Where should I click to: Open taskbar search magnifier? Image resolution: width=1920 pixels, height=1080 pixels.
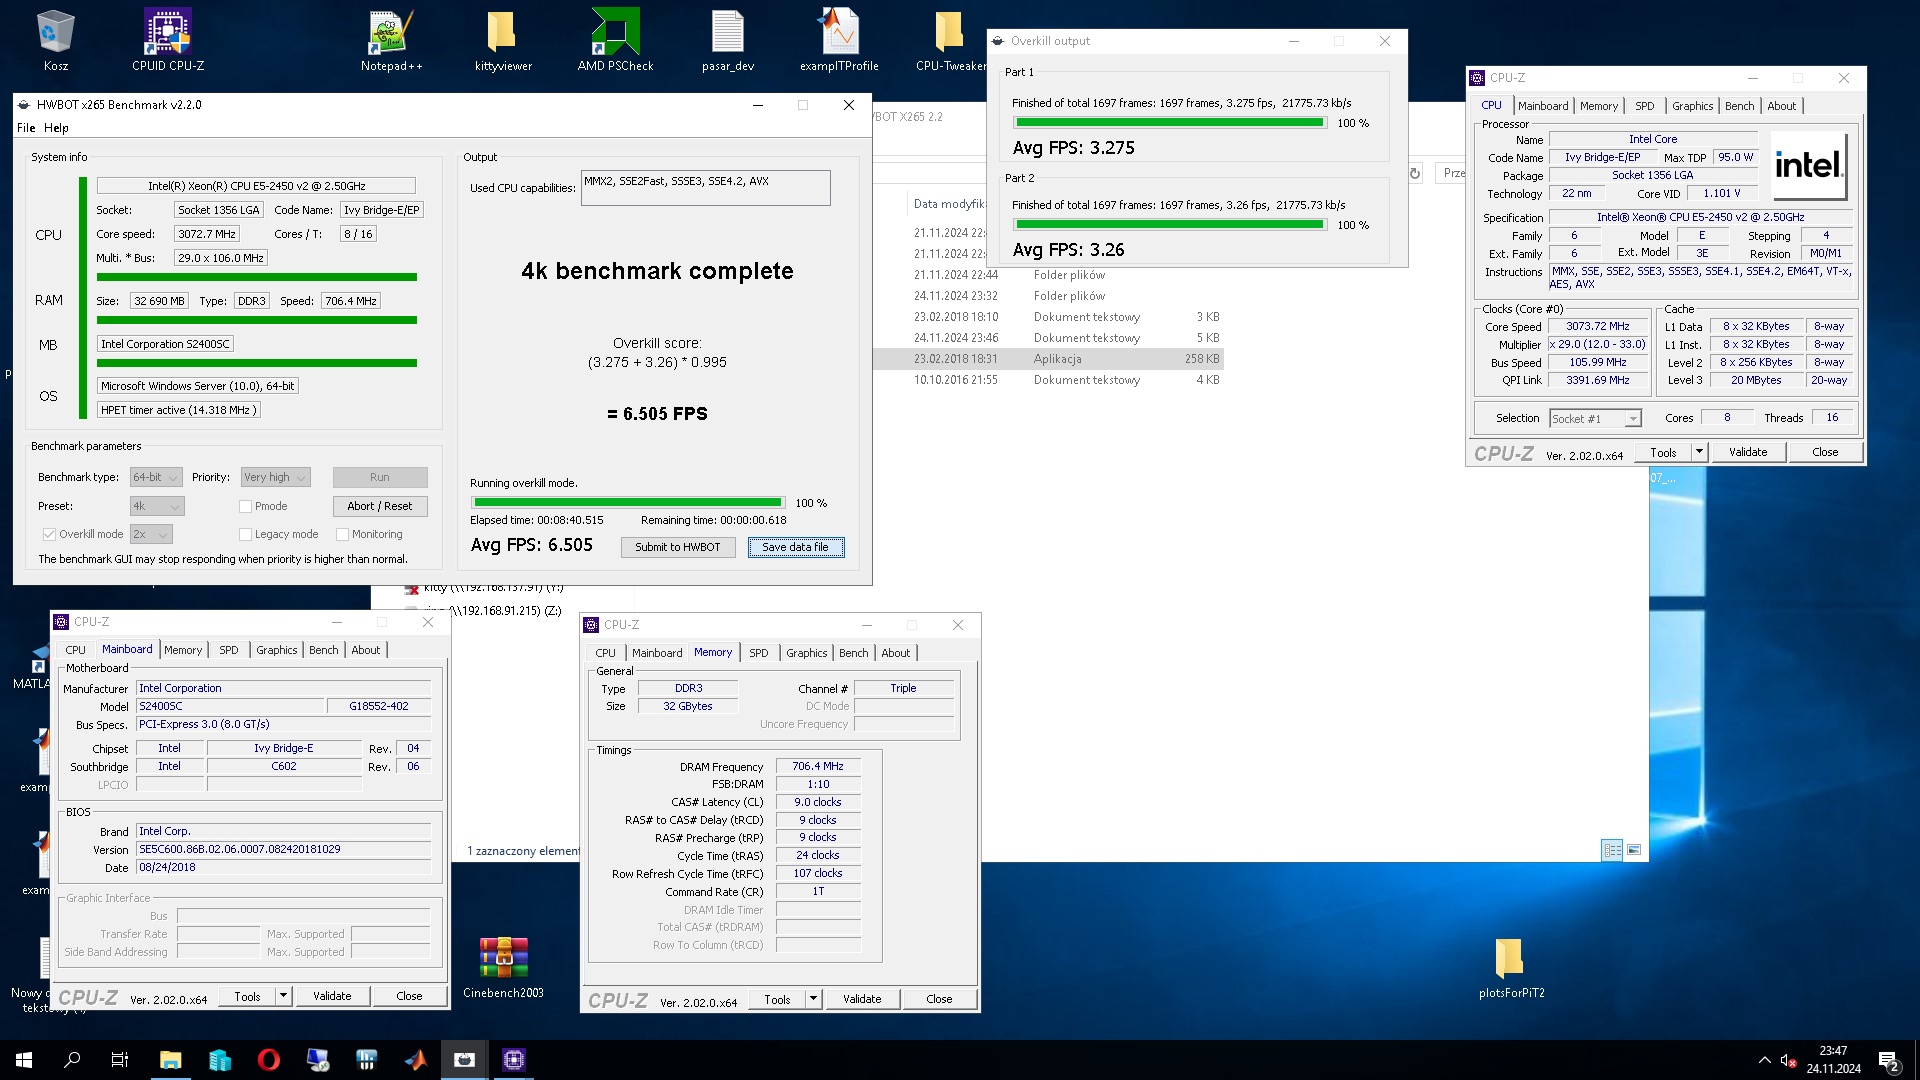(72, 1060)
